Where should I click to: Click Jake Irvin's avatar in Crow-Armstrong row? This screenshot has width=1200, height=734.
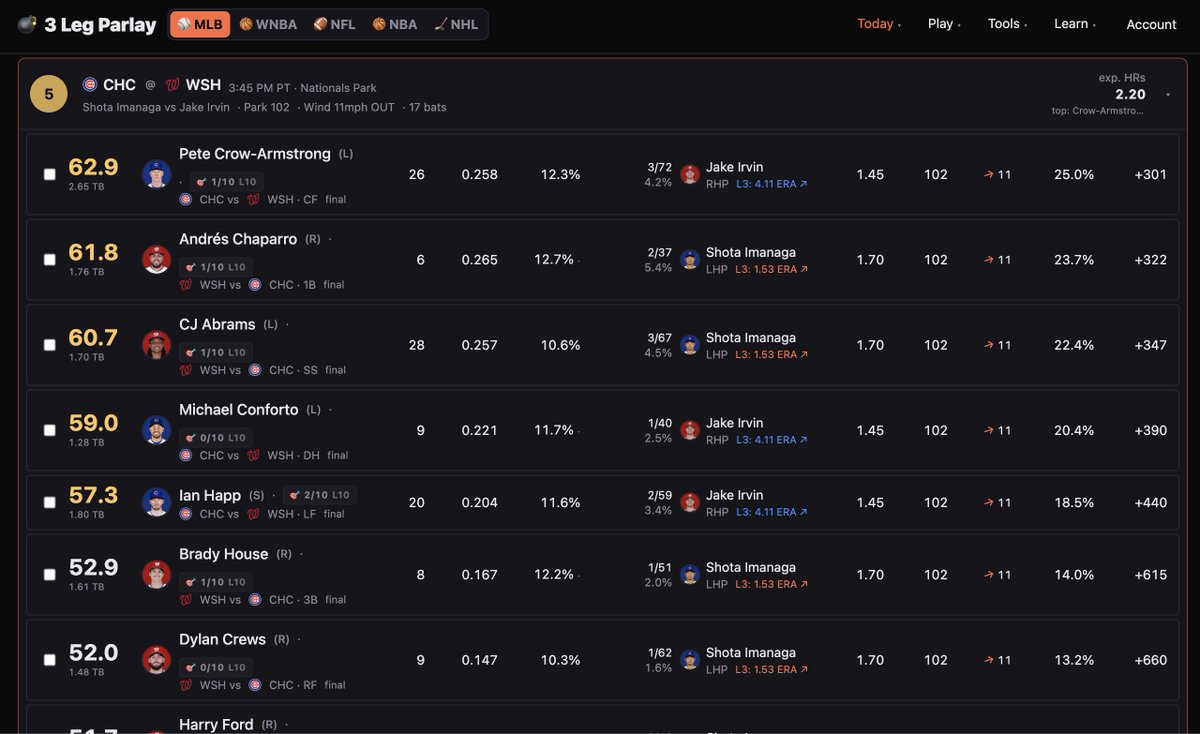pyautogui.click(x=690, y=174)
